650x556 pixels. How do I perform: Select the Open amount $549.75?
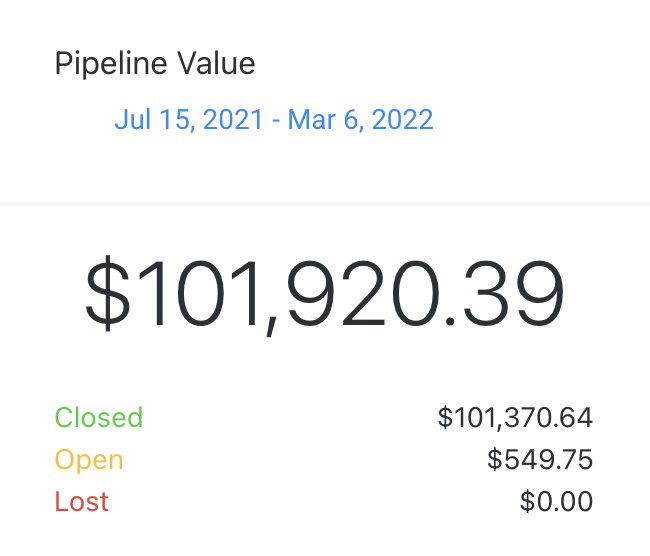click(540, 460)
